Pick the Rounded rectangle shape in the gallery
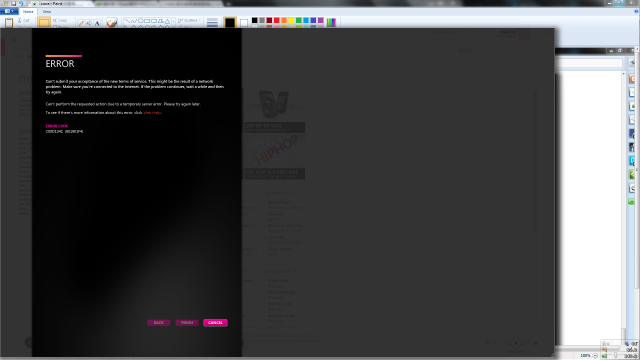This screenshot has height=360, width=640. point(154,21)
